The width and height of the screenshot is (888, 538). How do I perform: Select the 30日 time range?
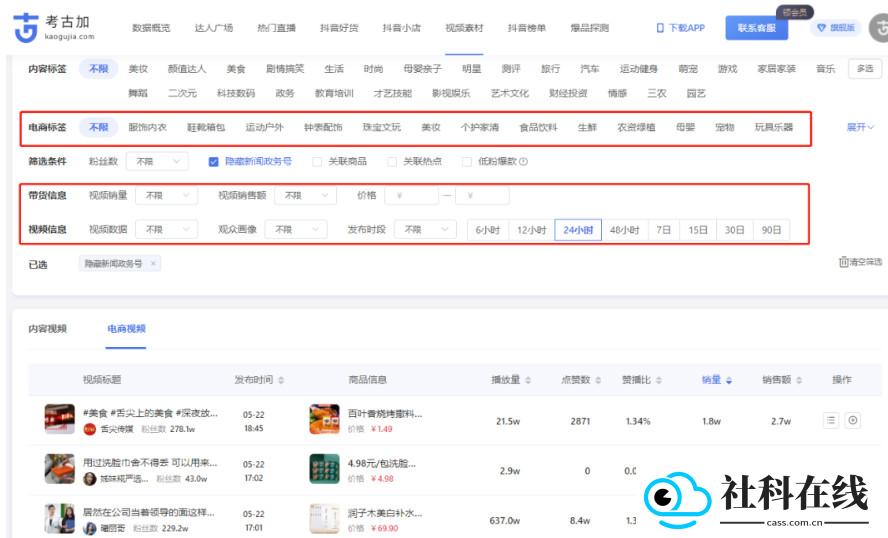(735, 230)
